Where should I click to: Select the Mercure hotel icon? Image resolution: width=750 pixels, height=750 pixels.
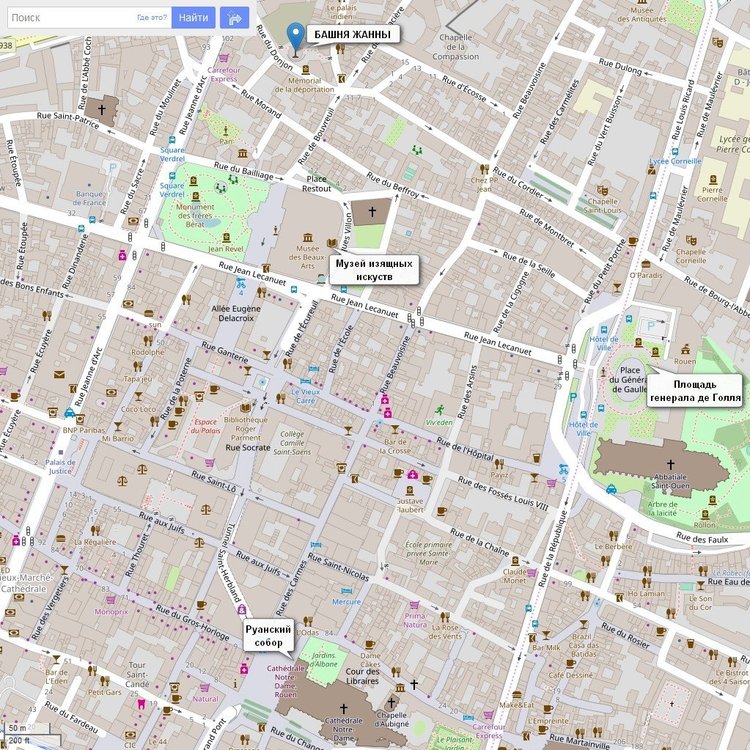[345, 590]
